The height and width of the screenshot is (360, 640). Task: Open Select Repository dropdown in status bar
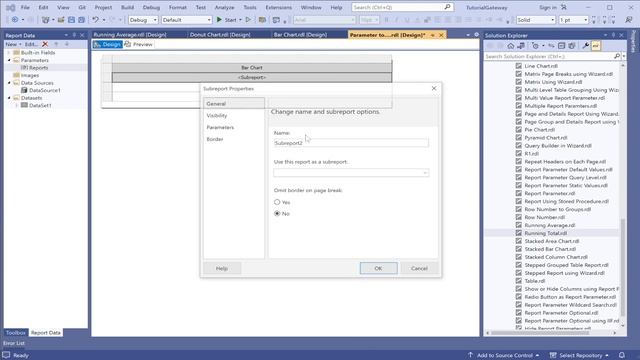pyautogui.click(x=580, y=355)
